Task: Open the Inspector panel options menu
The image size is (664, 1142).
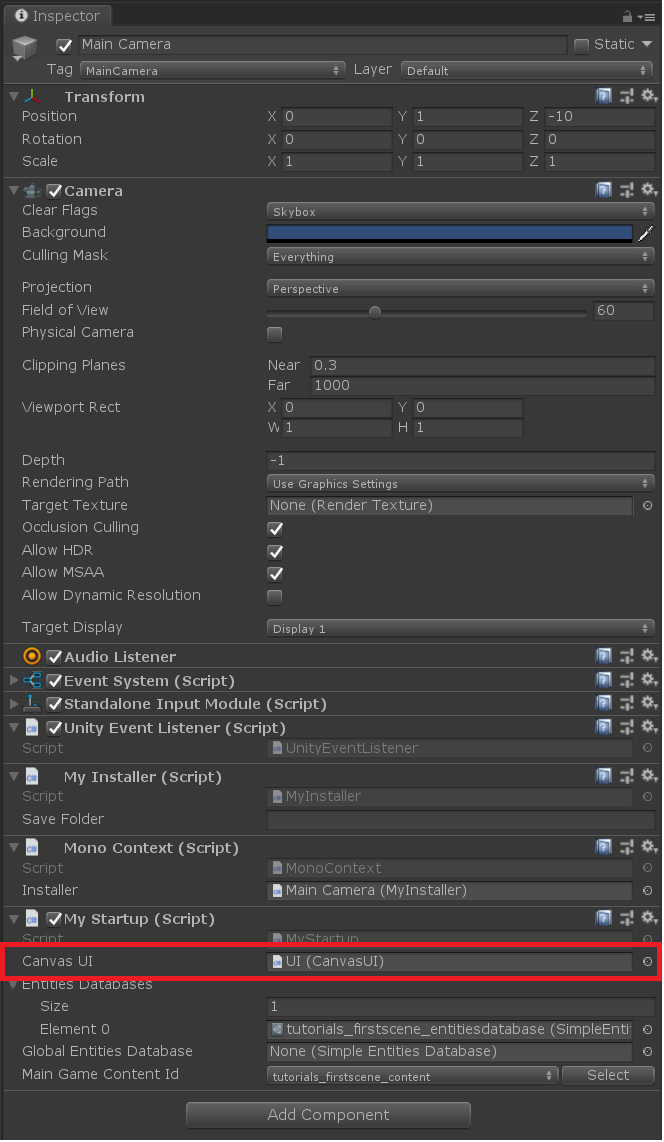Action: 646,16
